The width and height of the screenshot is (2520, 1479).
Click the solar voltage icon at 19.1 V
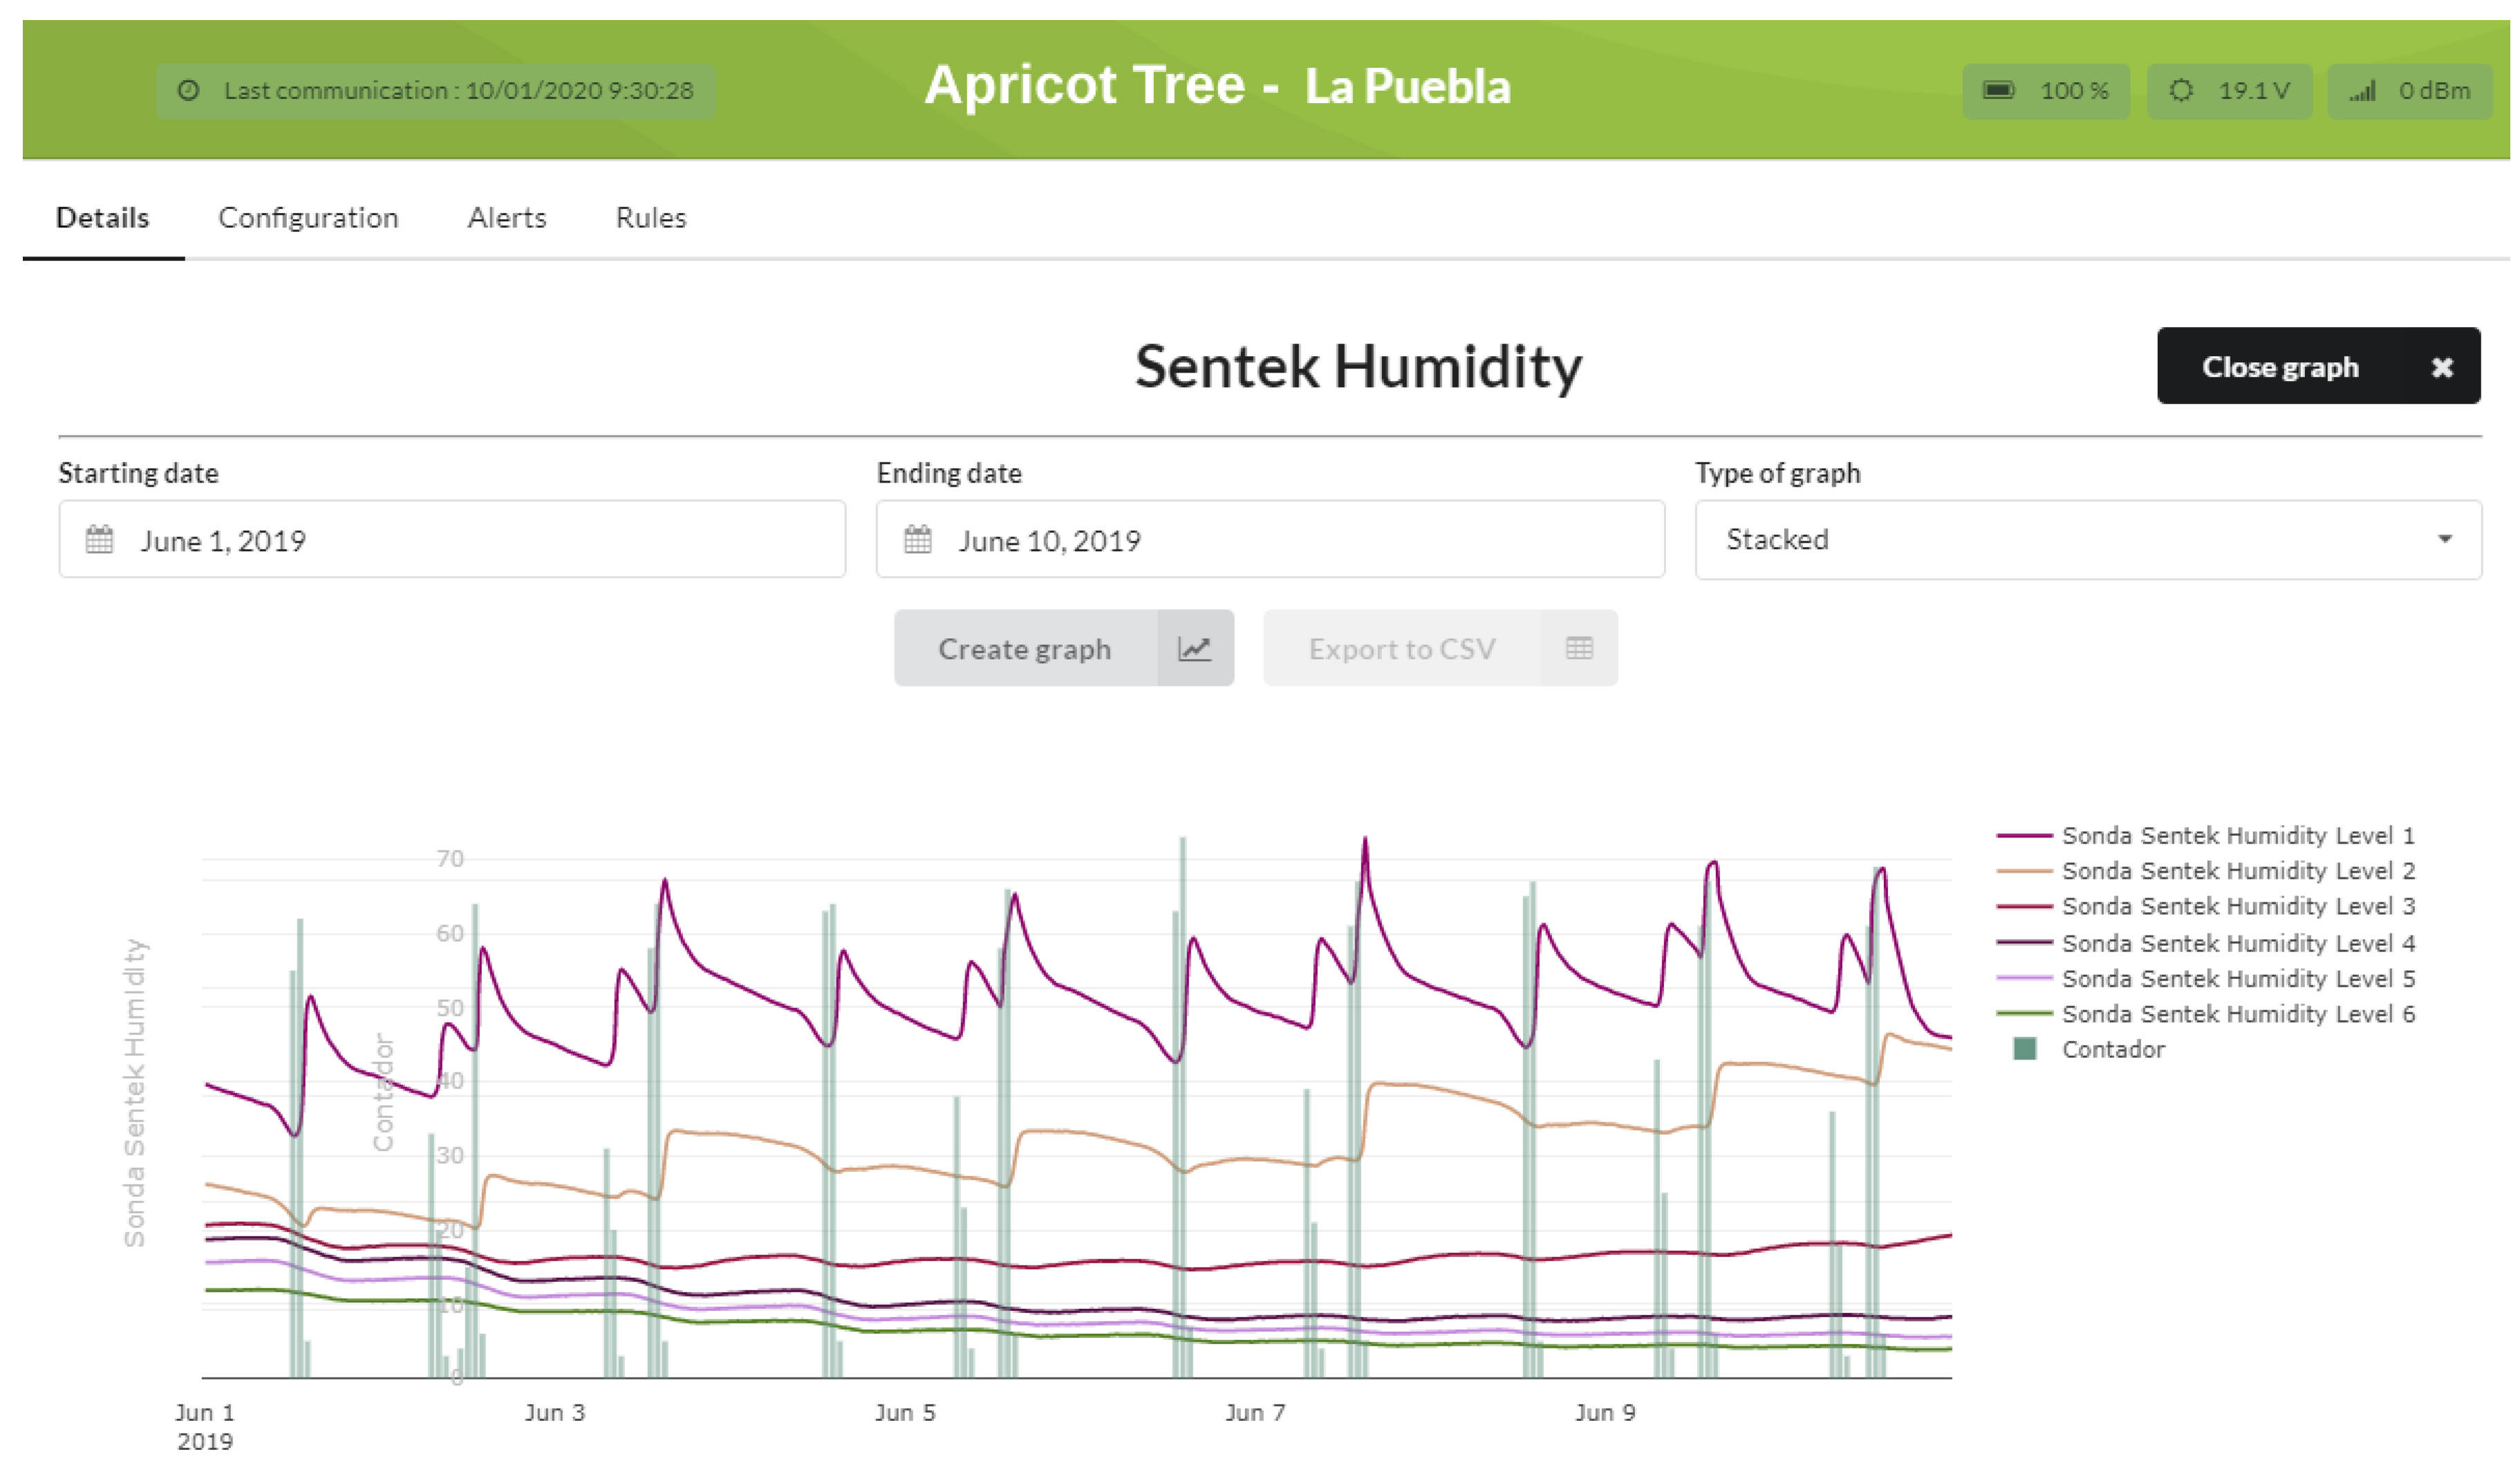[2181, 91]
